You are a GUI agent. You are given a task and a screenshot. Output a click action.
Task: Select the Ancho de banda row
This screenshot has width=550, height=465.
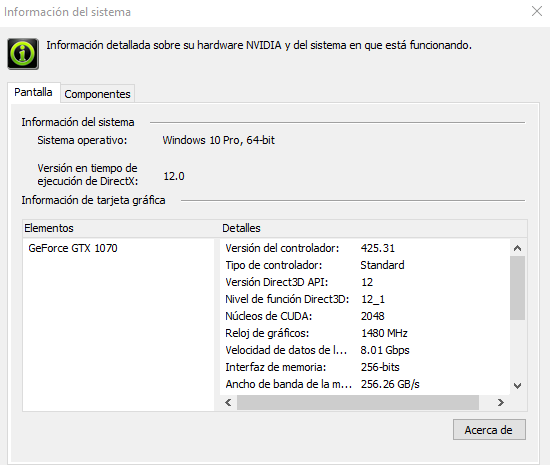365,384
